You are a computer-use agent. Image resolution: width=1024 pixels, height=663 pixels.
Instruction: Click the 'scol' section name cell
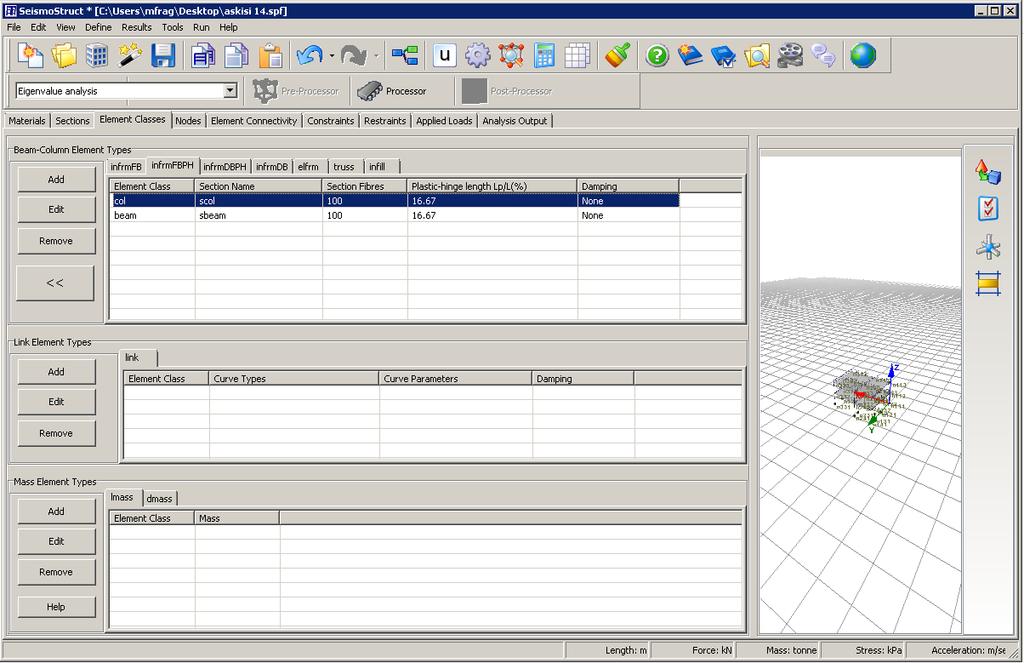click(x=259, y=201)
